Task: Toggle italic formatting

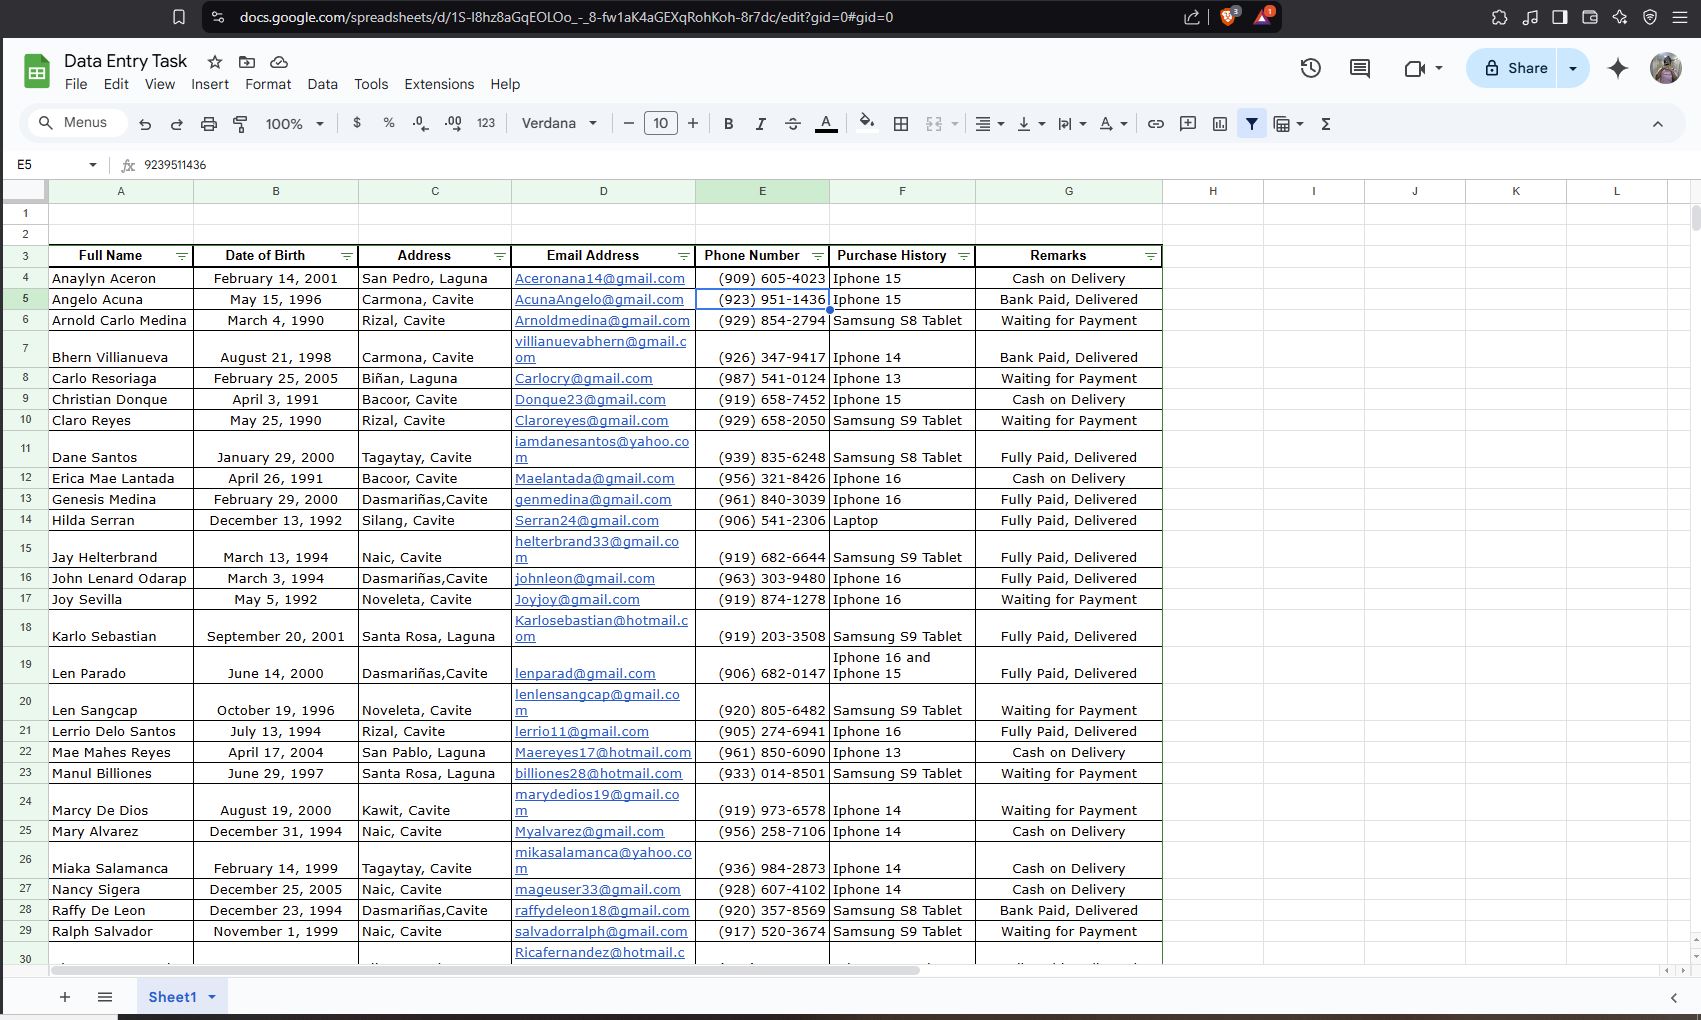Action: pyautogui.click(x=760, y=124)
